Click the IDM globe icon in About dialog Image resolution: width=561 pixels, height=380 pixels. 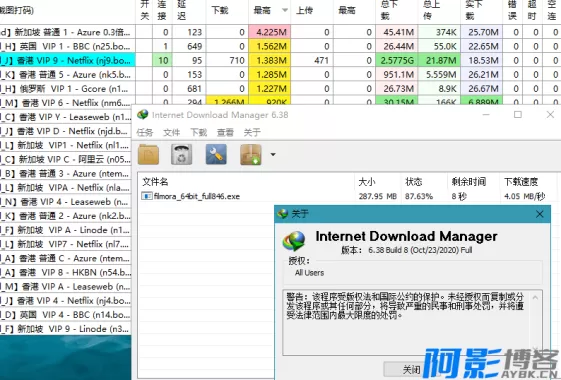click(x=294, y=241)
